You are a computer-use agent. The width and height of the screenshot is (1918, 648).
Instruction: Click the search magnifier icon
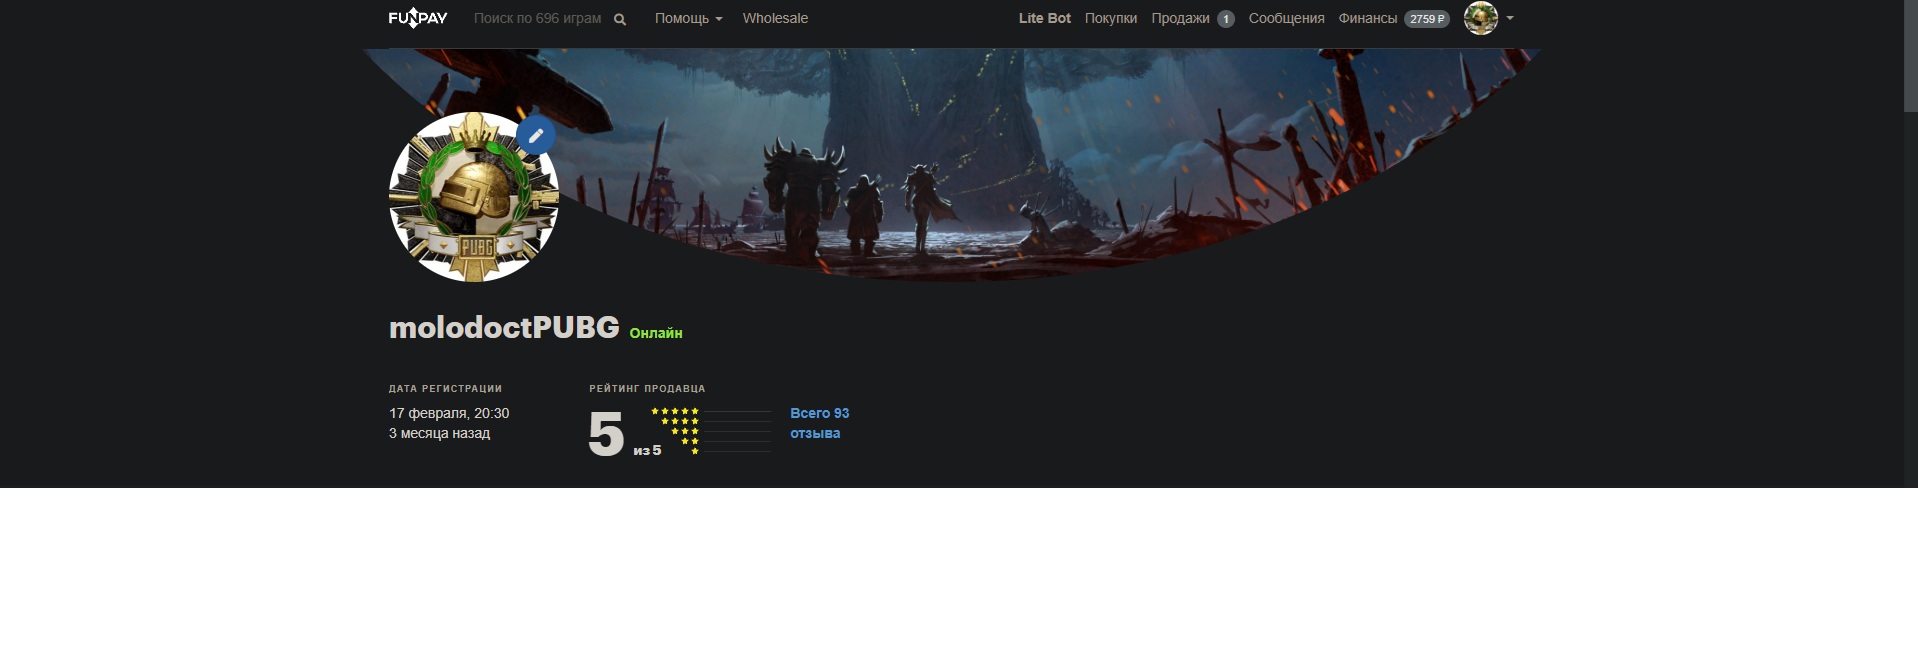click(620, 19)
